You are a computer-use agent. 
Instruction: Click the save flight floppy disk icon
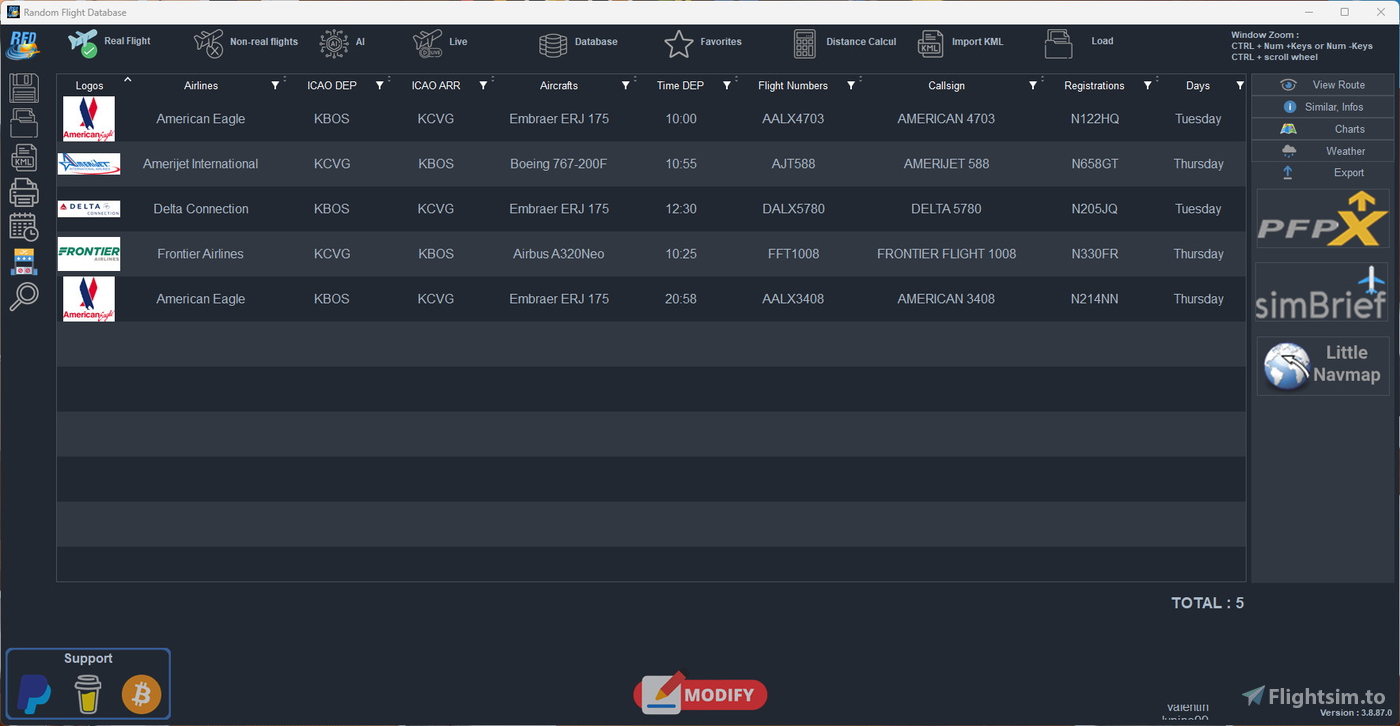(x=22, y=88)
